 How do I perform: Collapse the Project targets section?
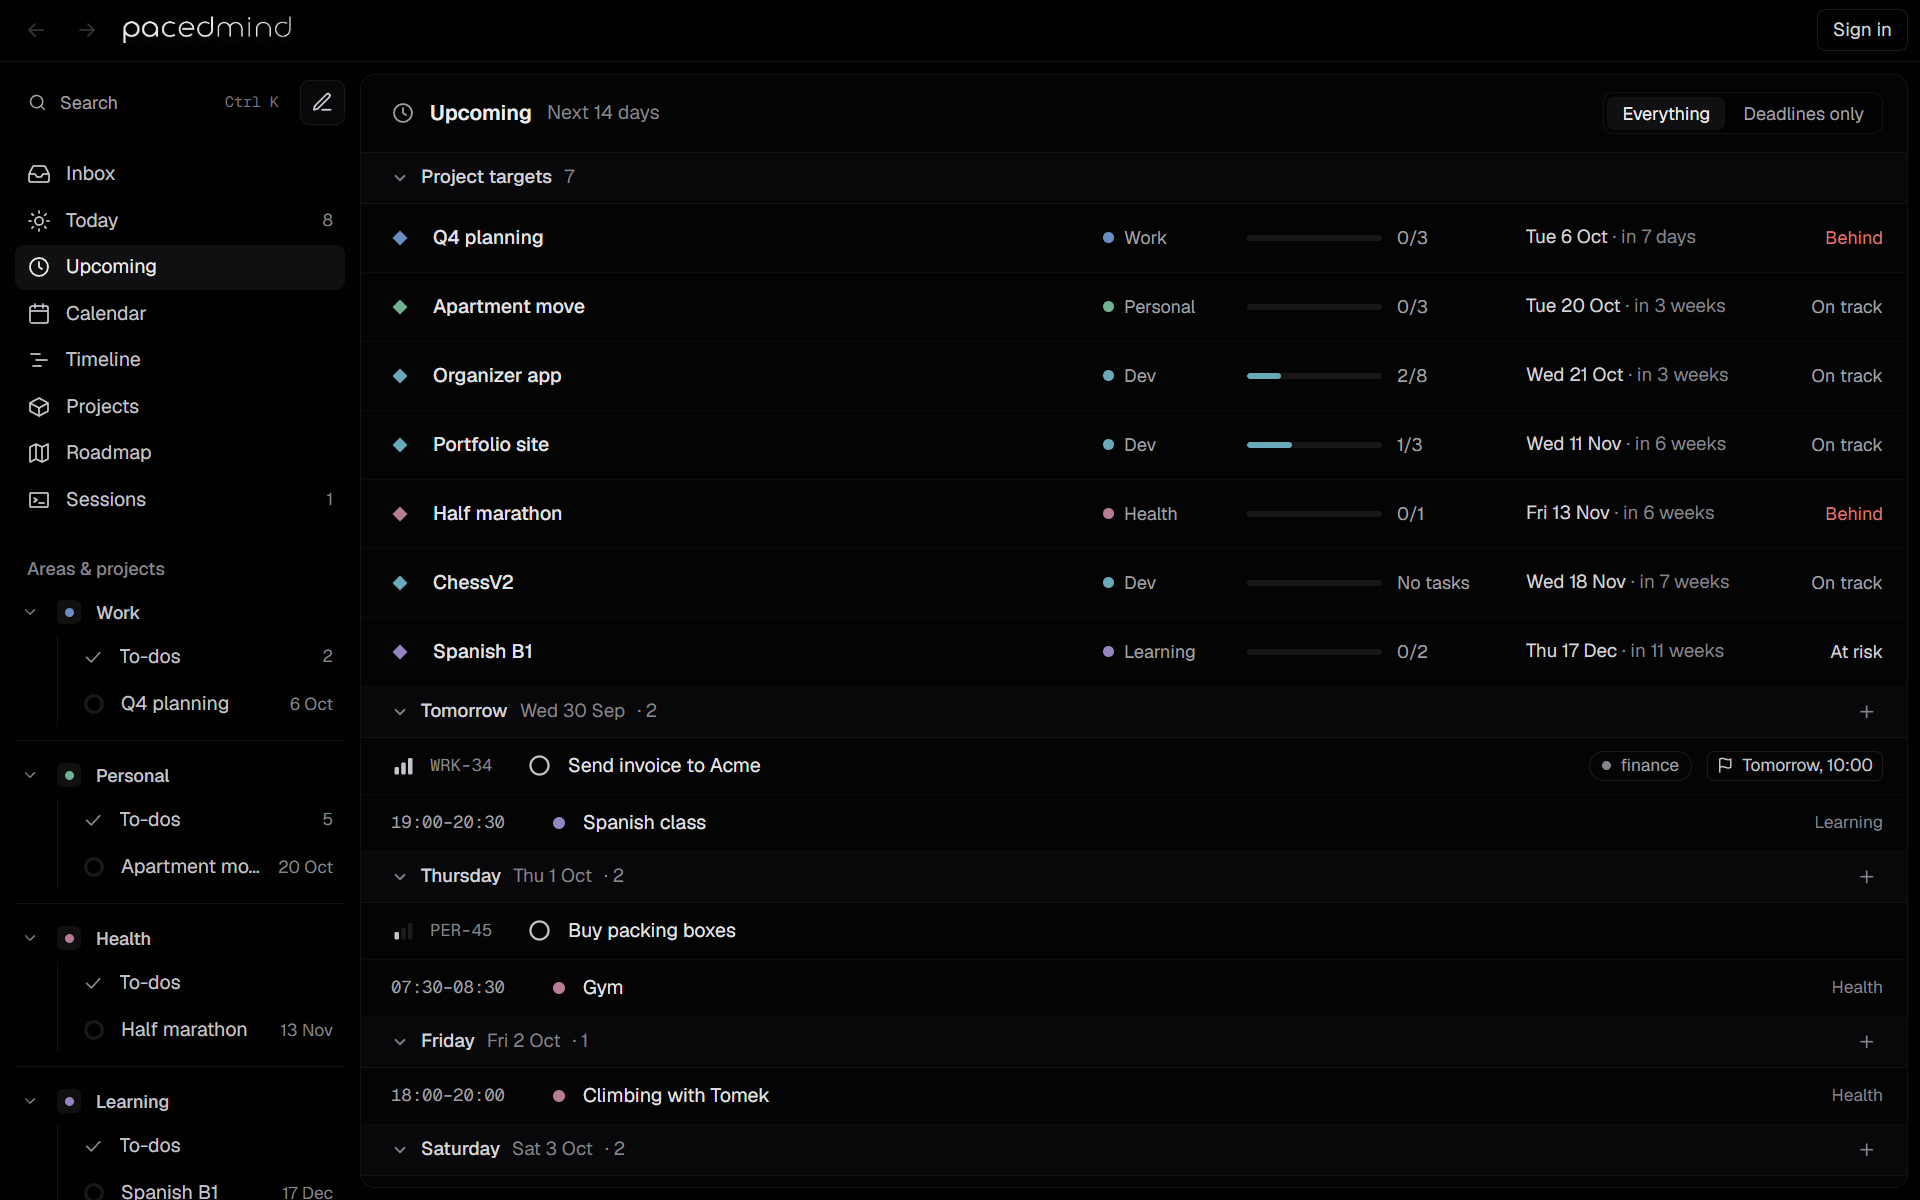point(400,178)
